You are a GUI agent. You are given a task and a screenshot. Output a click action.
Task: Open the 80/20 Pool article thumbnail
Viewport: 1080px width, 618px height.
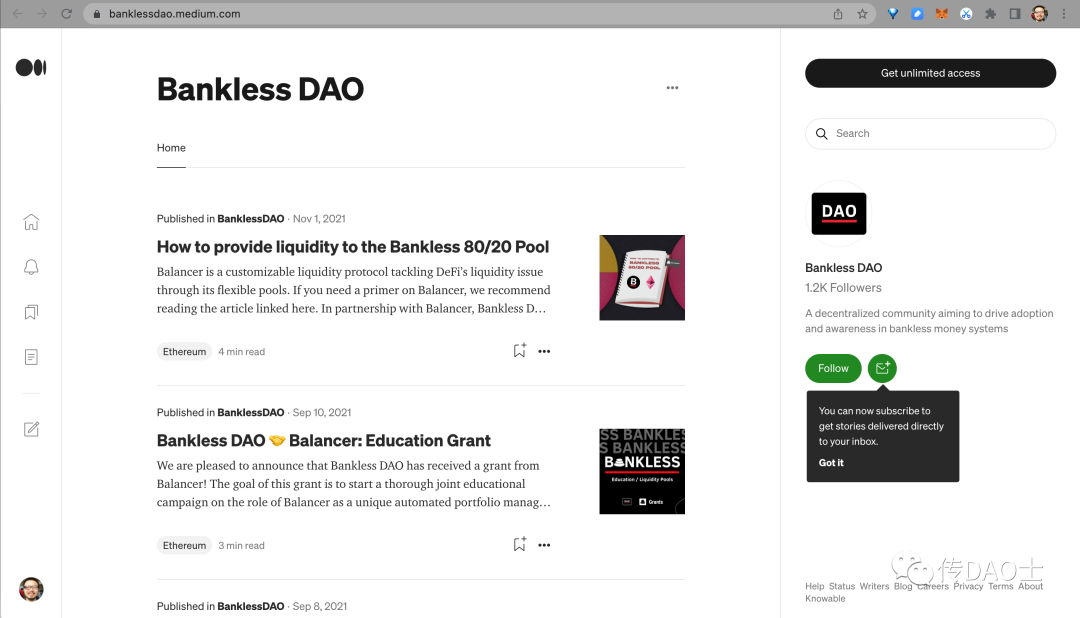642,278
